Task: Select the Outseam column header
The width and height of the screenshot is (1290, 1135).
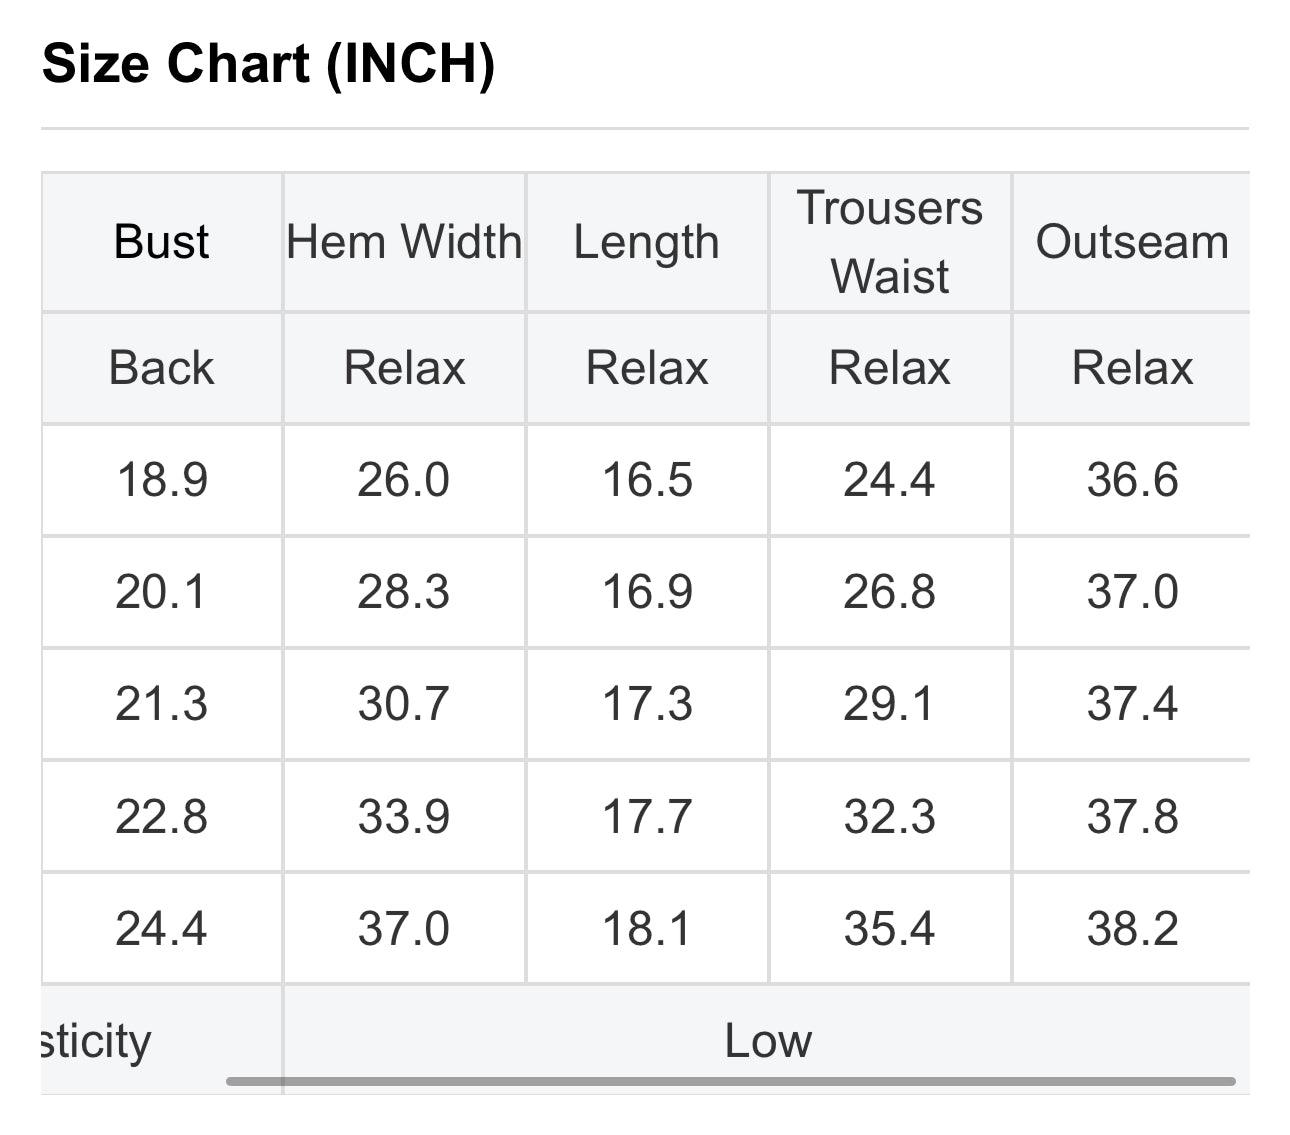Action: (1132, 242)
